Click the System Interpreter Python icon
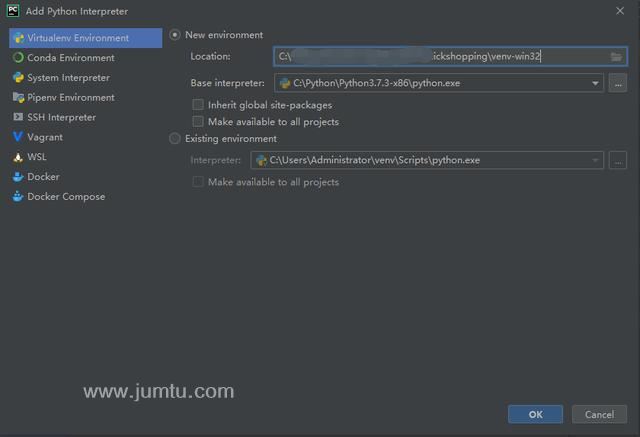This screenshot has width=640, height=437. (x=18, y=78)
